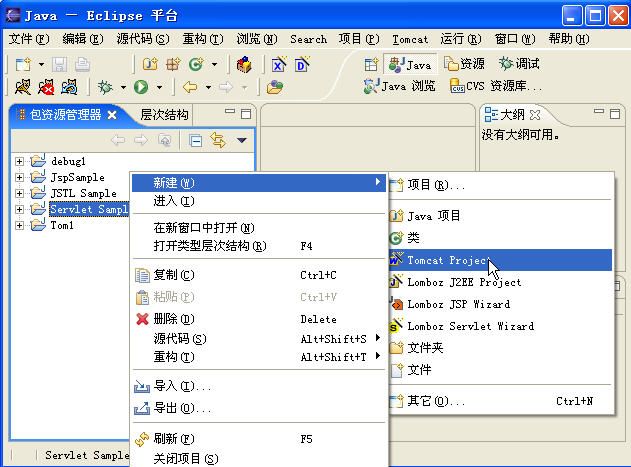
Task: Click the New Java Package toolbar icon
Action: [173, 64]
